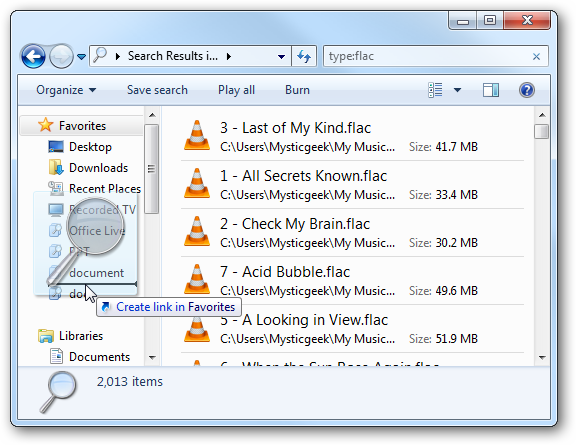Minimize the Explorer window
The image size is (576, 445).
point(463,21)
